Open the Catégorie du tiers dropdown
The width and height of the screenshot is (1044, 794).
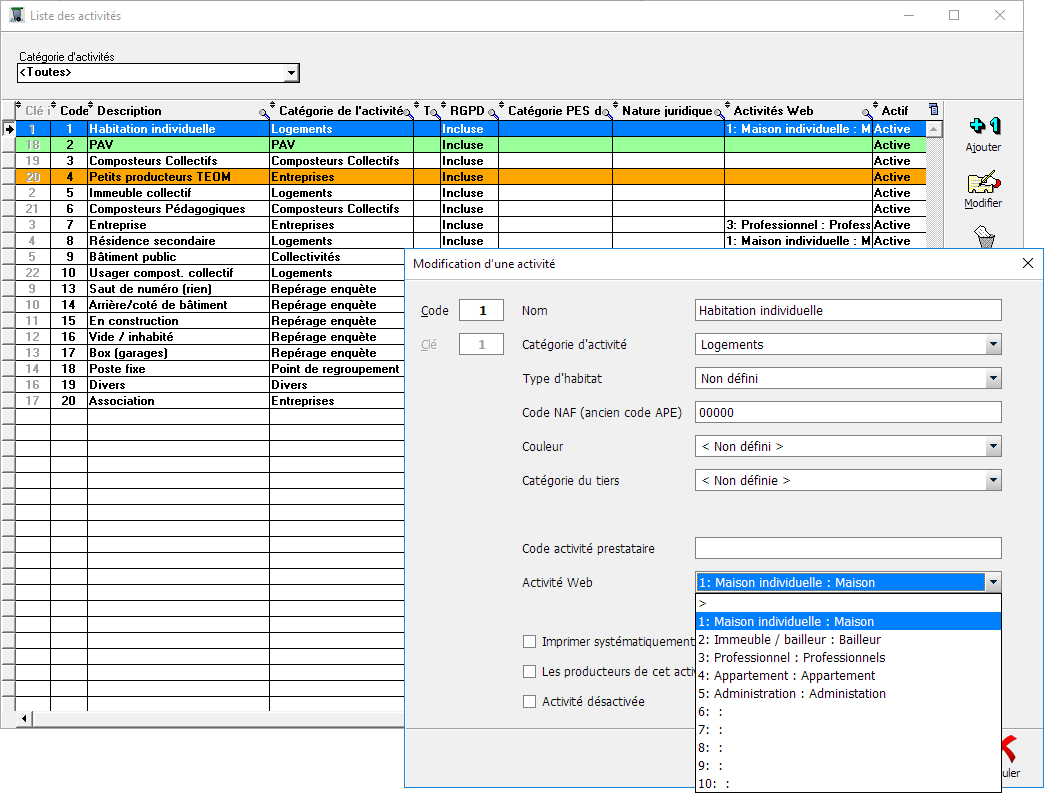993,481
